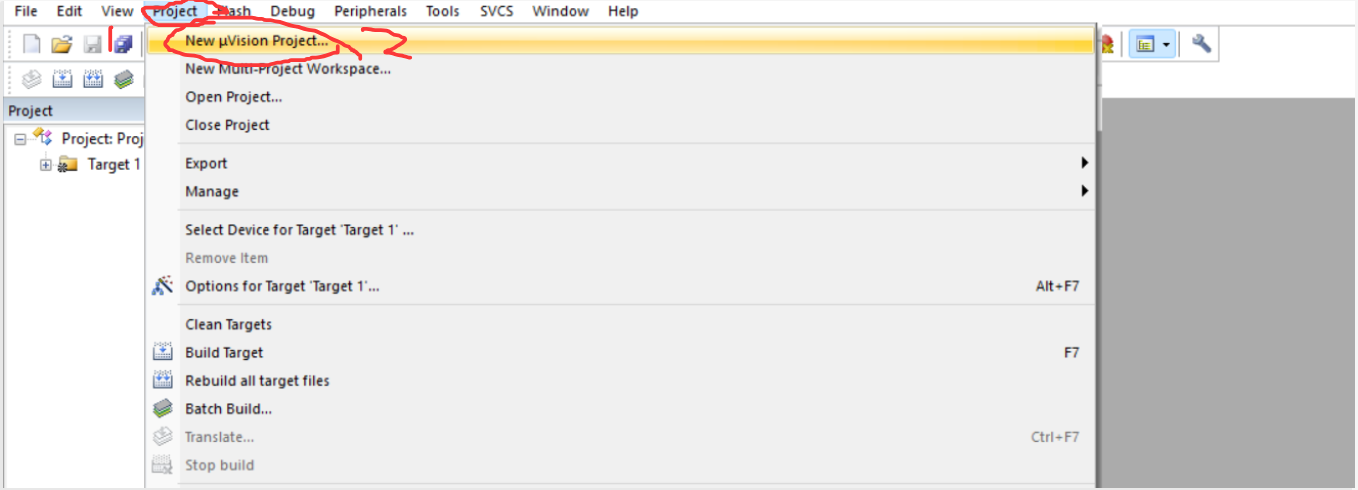The width and height of the screenshot is (1358, 490).
Task: Open the Help menu
Action: click(623, 11)
